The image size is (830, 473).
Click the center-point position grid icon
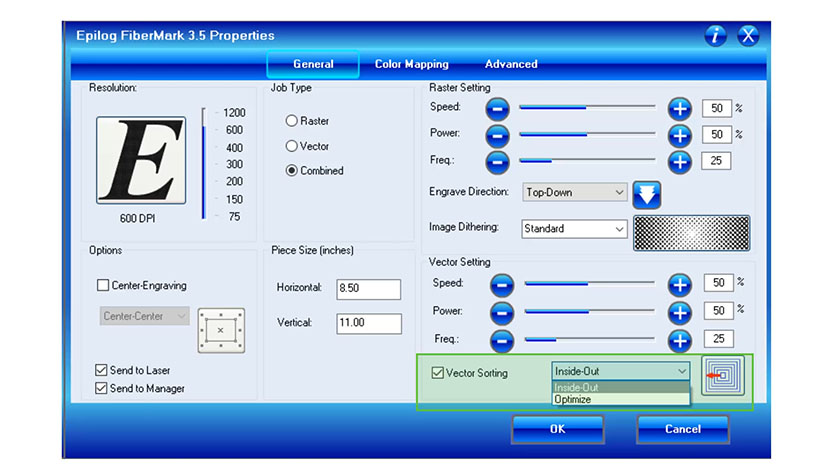click(221, 329)
